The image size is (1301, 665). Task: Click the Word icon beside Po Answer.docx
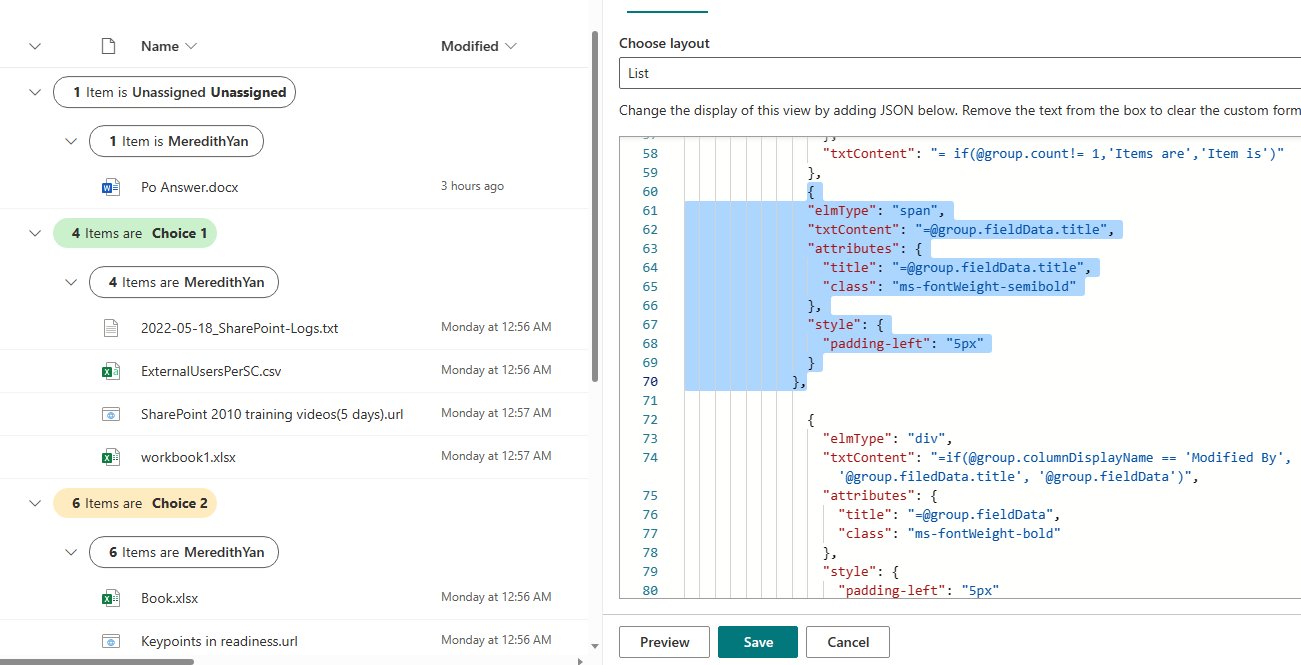pyautogui.click(x=110, y=187)
